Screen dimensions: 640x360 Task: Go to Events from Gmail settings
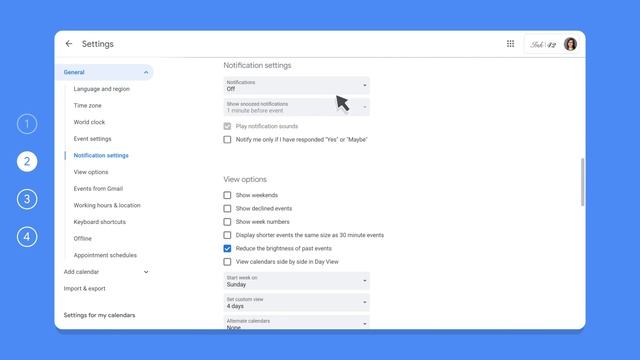[98, 189]
